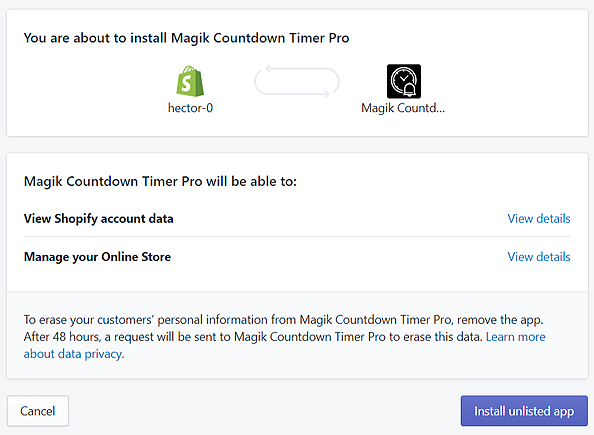Click the Install unlisted app button
594x435 pixels.
(524, 411)
